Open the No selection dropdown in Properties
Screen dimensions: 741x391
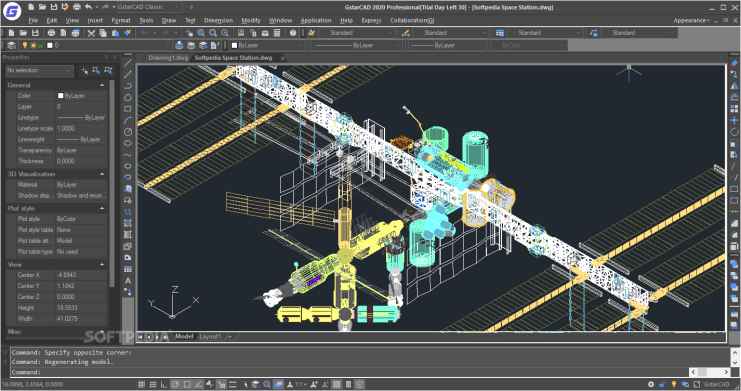40,70
